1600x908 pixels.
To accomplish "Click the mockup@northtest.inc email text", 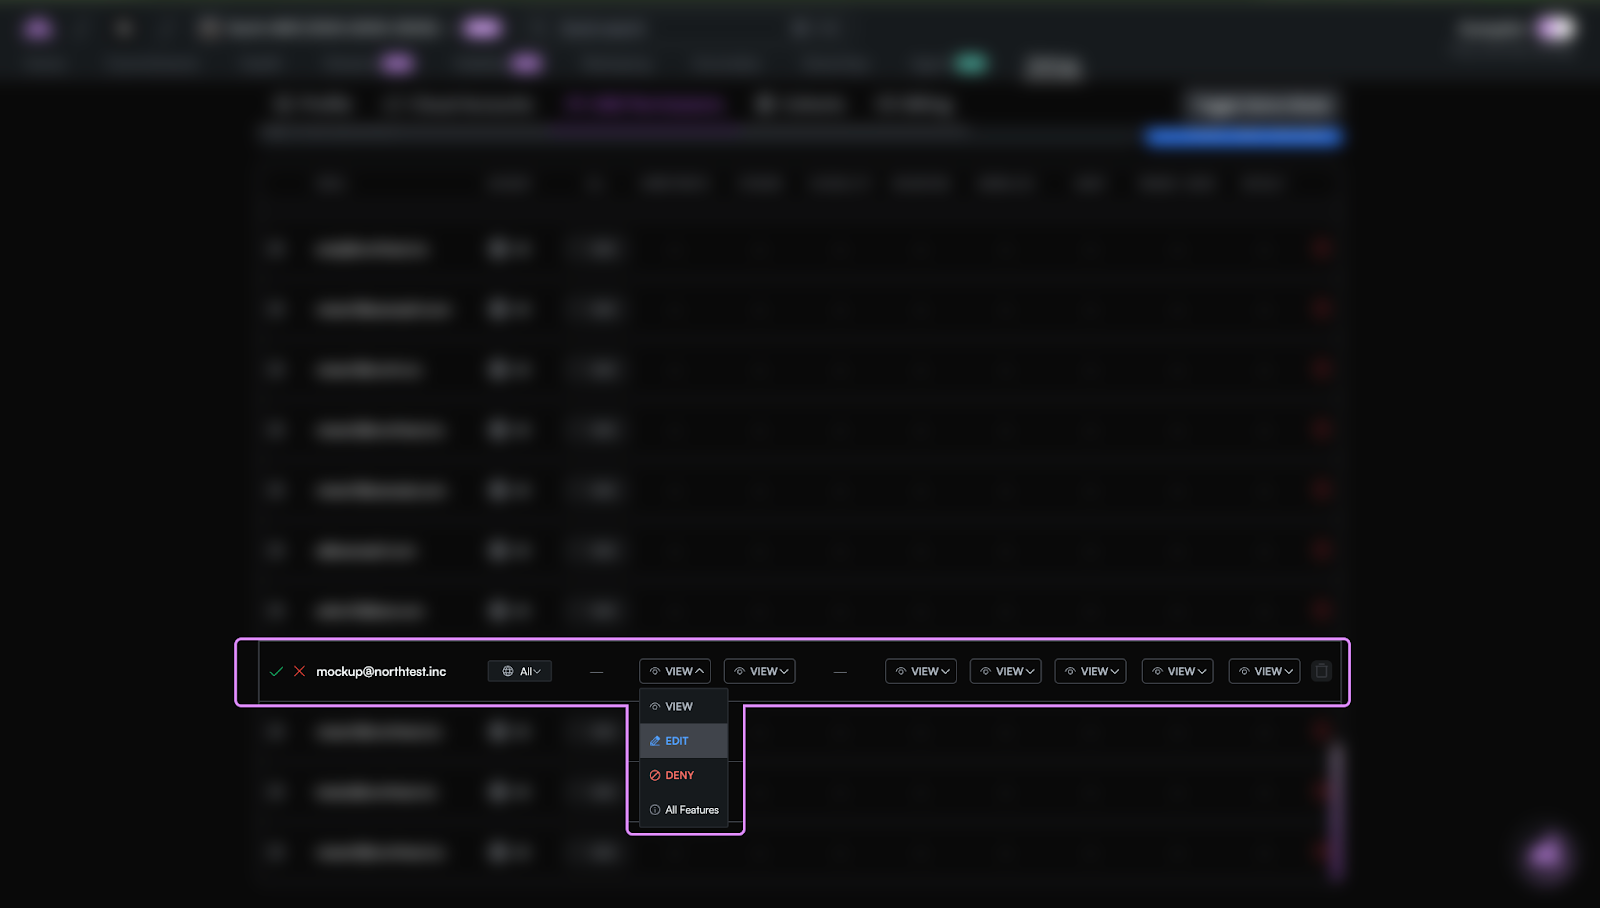I will (382, 671).
